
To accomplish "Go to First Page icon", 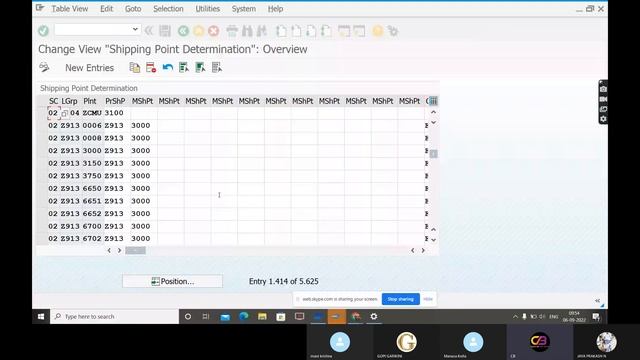I will tap(281, 31).
